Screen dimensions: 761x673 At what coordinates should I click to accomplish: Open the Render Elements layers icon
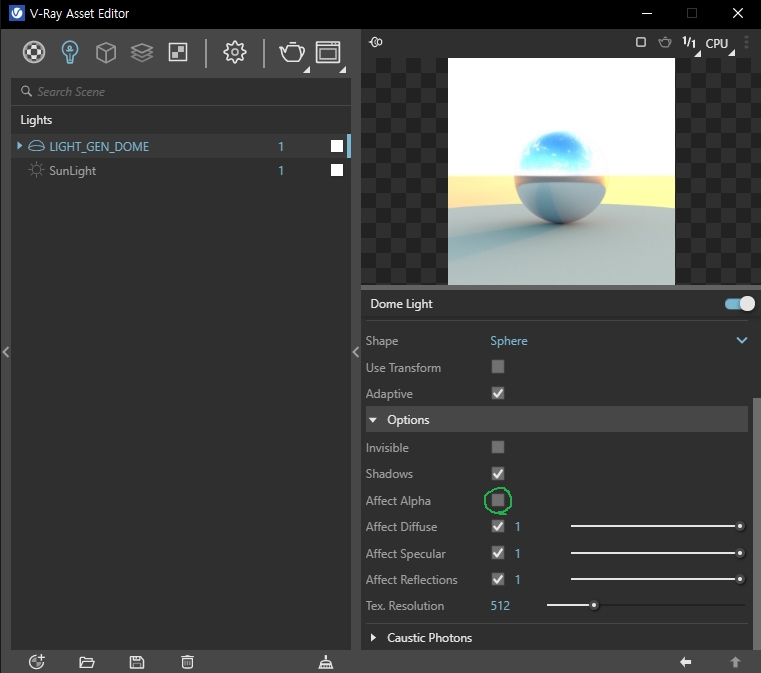142,52
